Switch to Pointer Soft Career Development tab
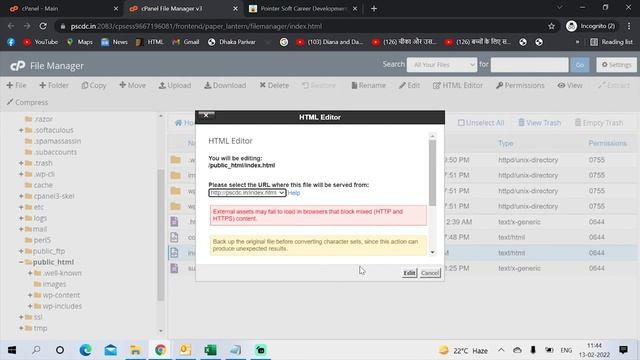Viewport: 640px width, 360px height. point(304,9)
